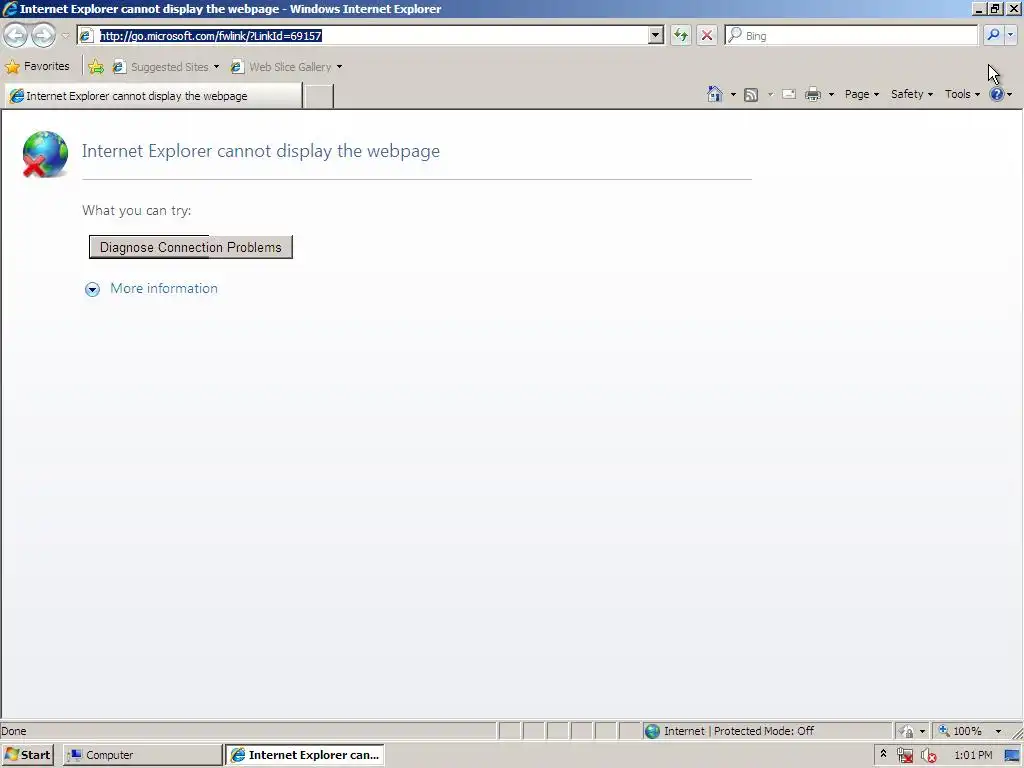The image size is (1024, 768).
Task: Click the Help question mark icon
Action: [997, 94]
